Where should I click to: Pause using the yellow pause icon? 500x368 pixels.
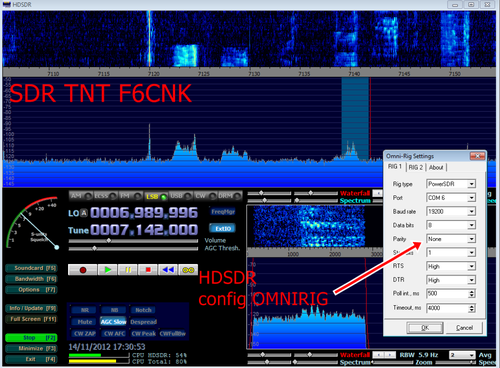coord(128,270)
